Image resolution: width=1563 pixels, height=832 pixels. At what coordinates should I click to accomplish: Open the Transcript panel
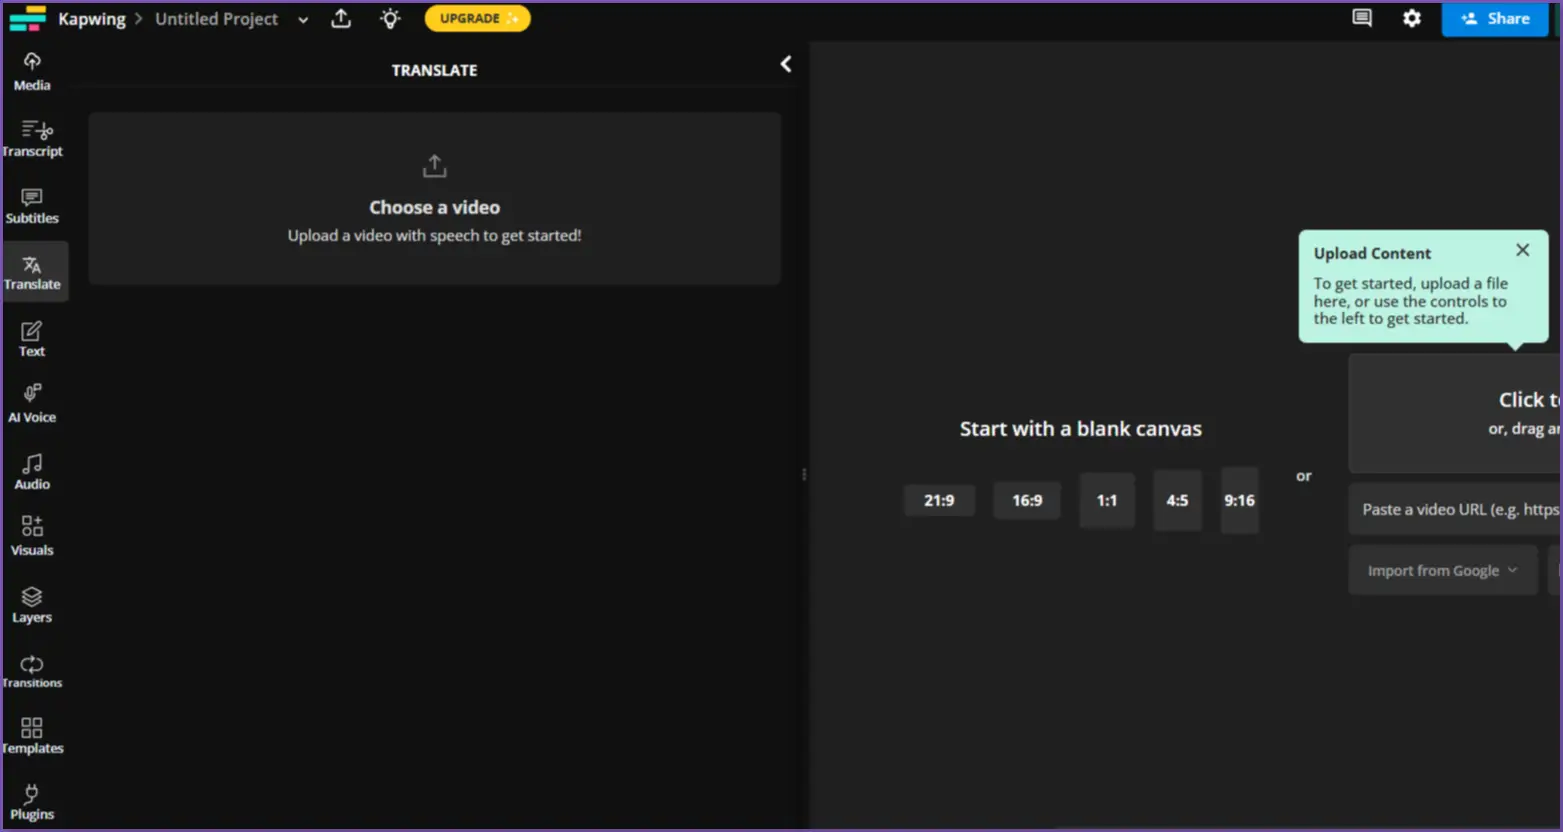[31, 137]
